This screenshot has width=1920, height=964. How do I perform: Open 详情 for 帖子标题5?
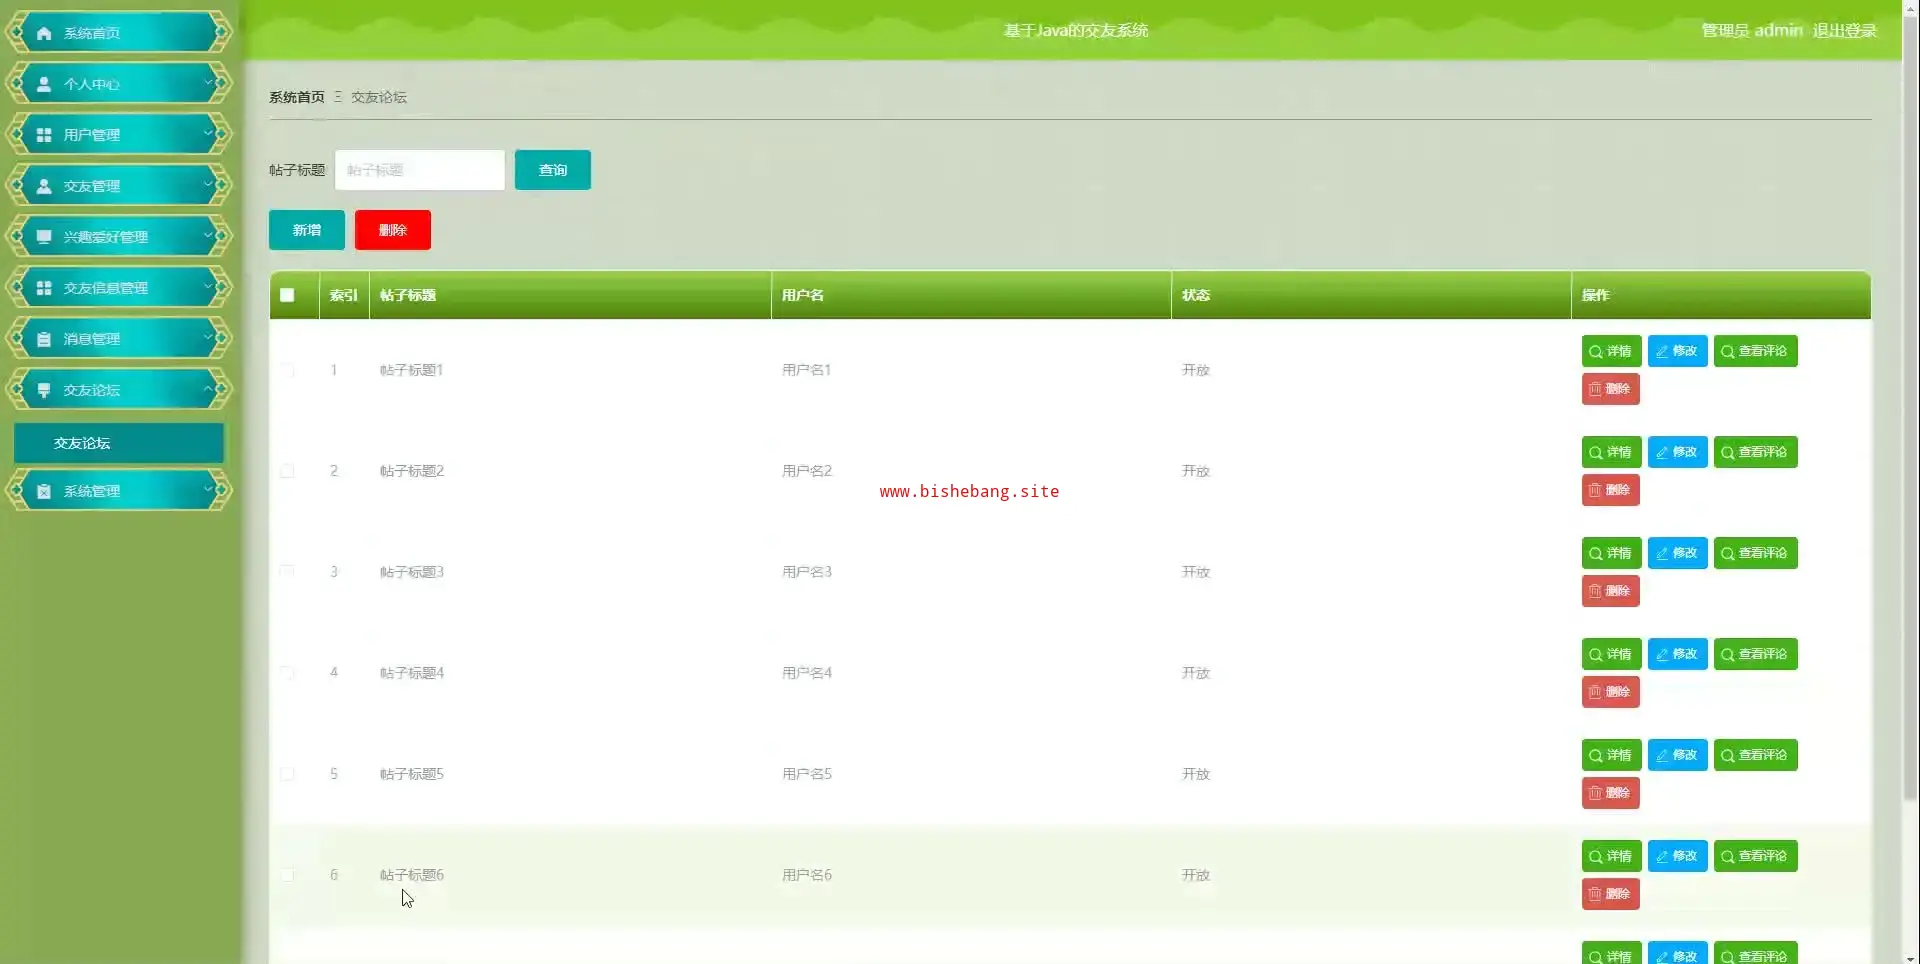coord(1612,755)
